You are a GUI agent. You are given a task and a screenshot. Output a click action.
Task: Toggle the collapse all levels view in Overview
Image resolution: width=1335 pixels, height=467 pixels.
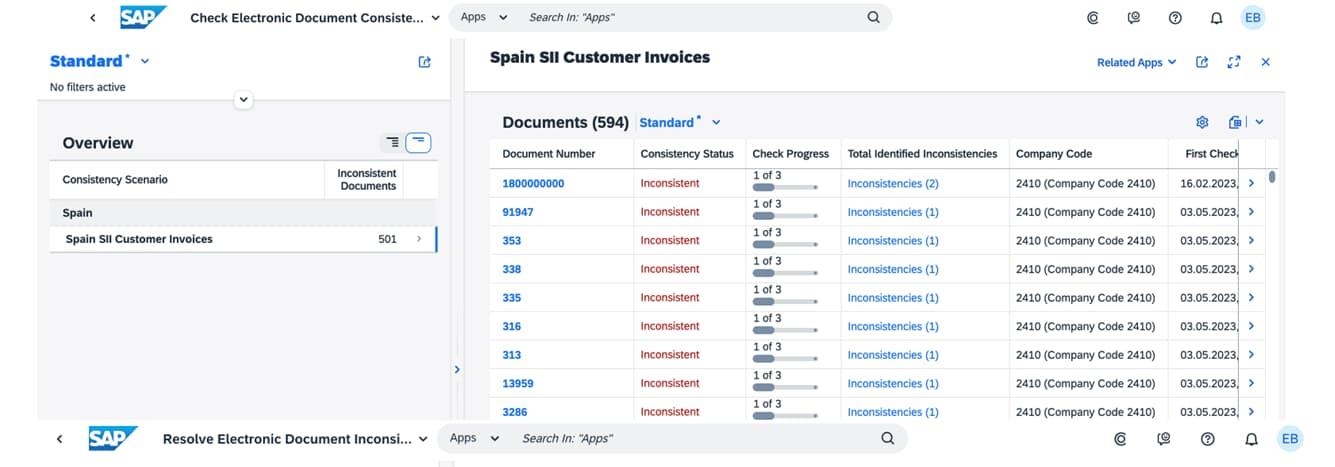click(419, 143)
